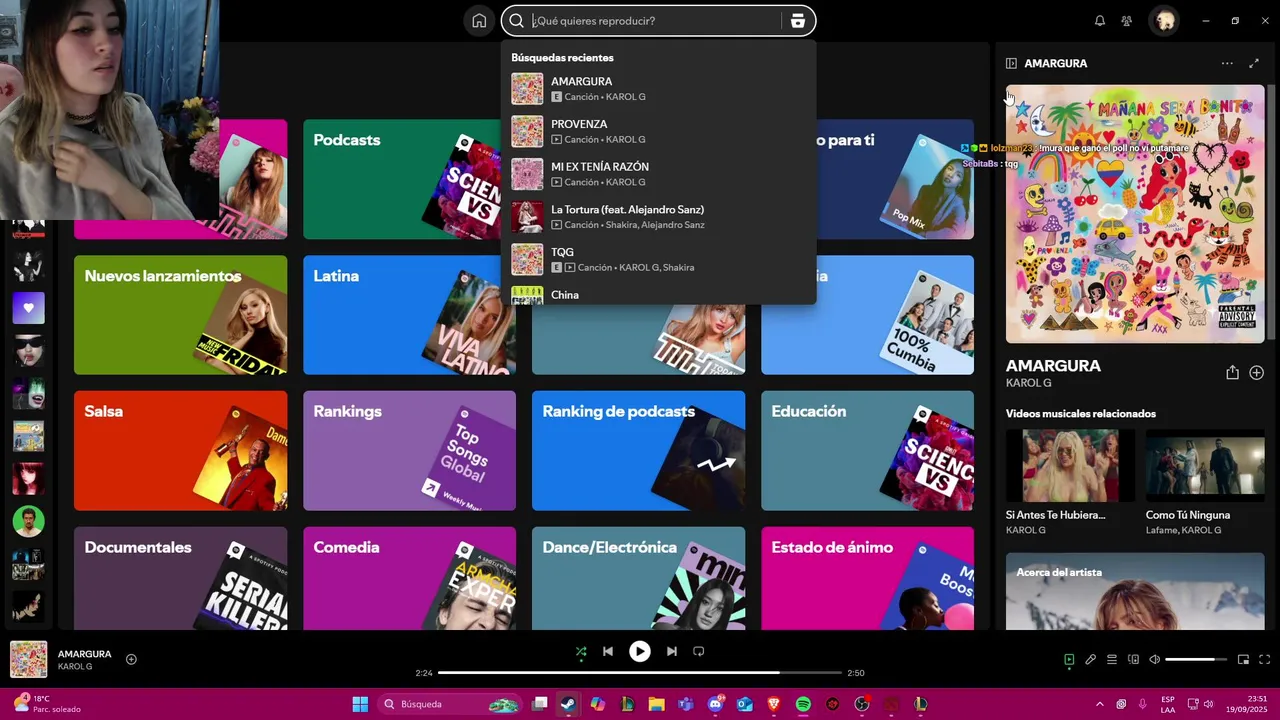Open Discord from the taskbar
Screen dimensions: 1280x720
(715, 704)
